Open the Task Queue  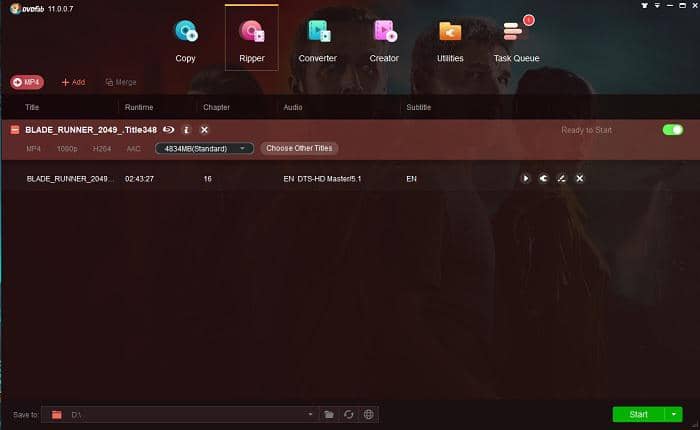(517, 41)
